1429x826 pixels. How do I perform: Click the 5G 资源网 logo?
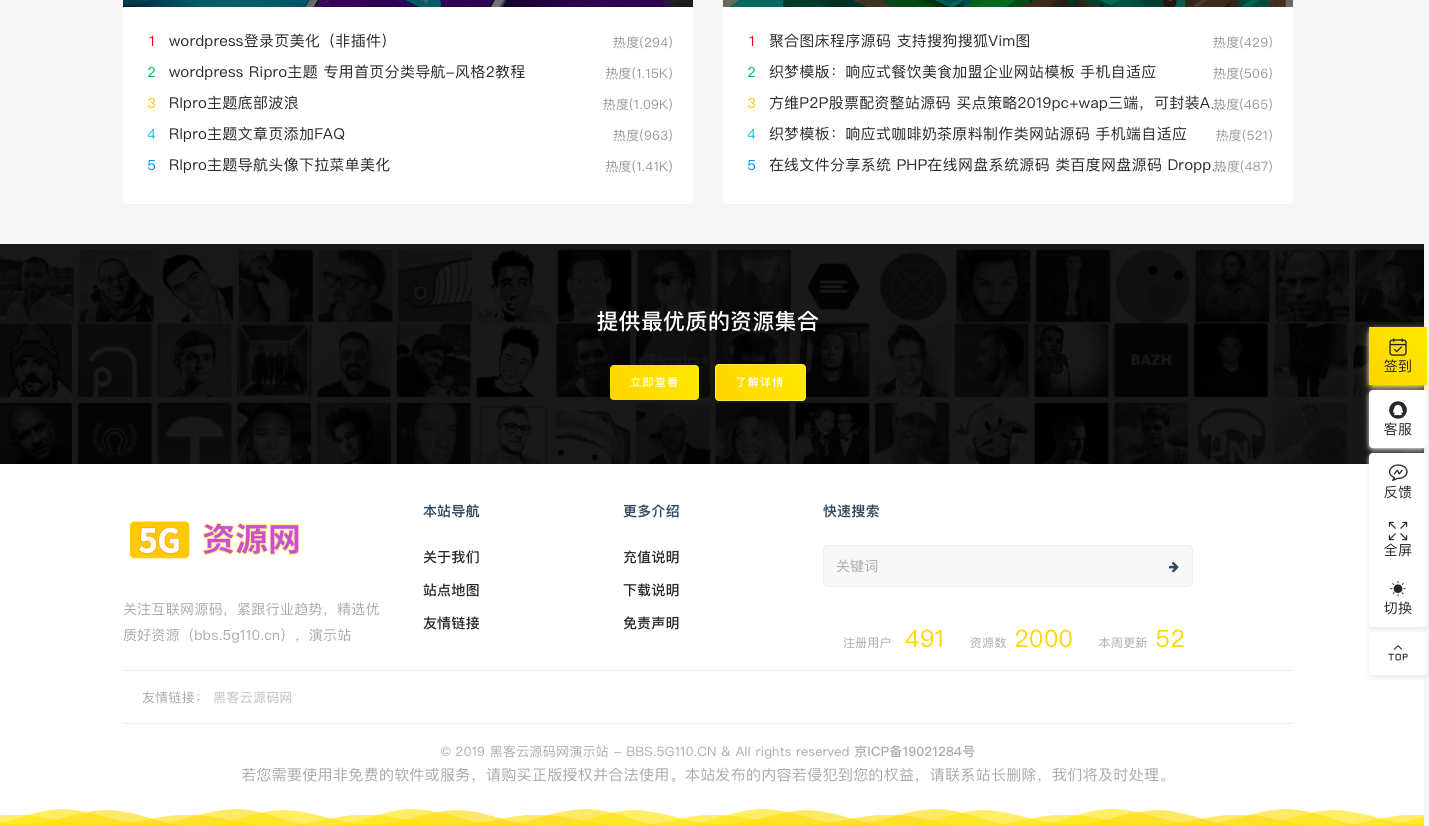point(215,540)
